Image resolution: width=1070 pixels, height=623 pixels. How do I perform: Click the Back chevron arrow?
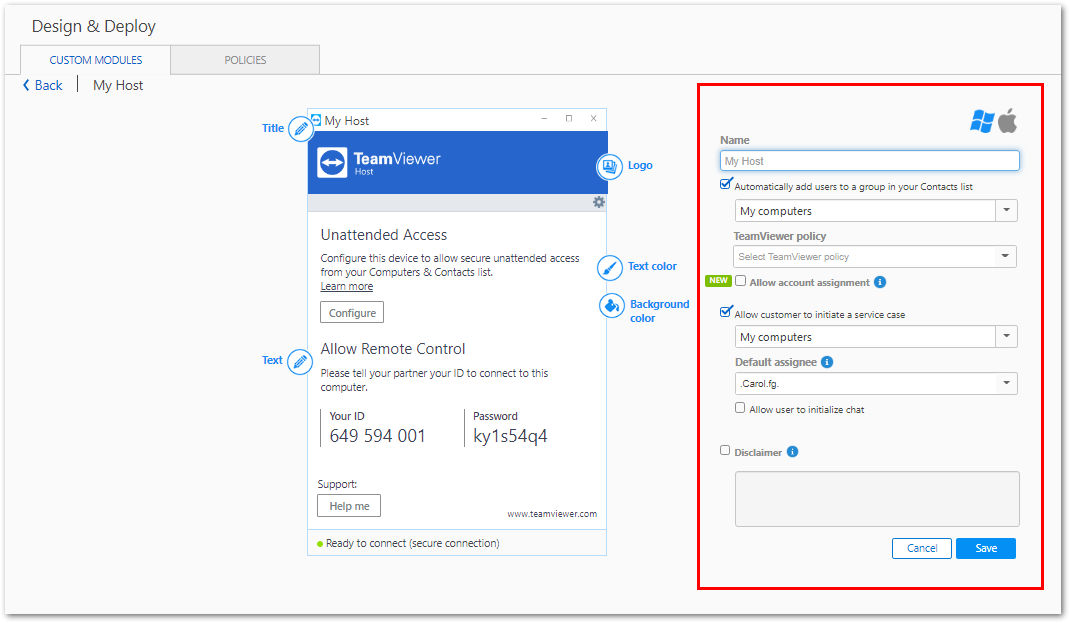coord(26,85)
